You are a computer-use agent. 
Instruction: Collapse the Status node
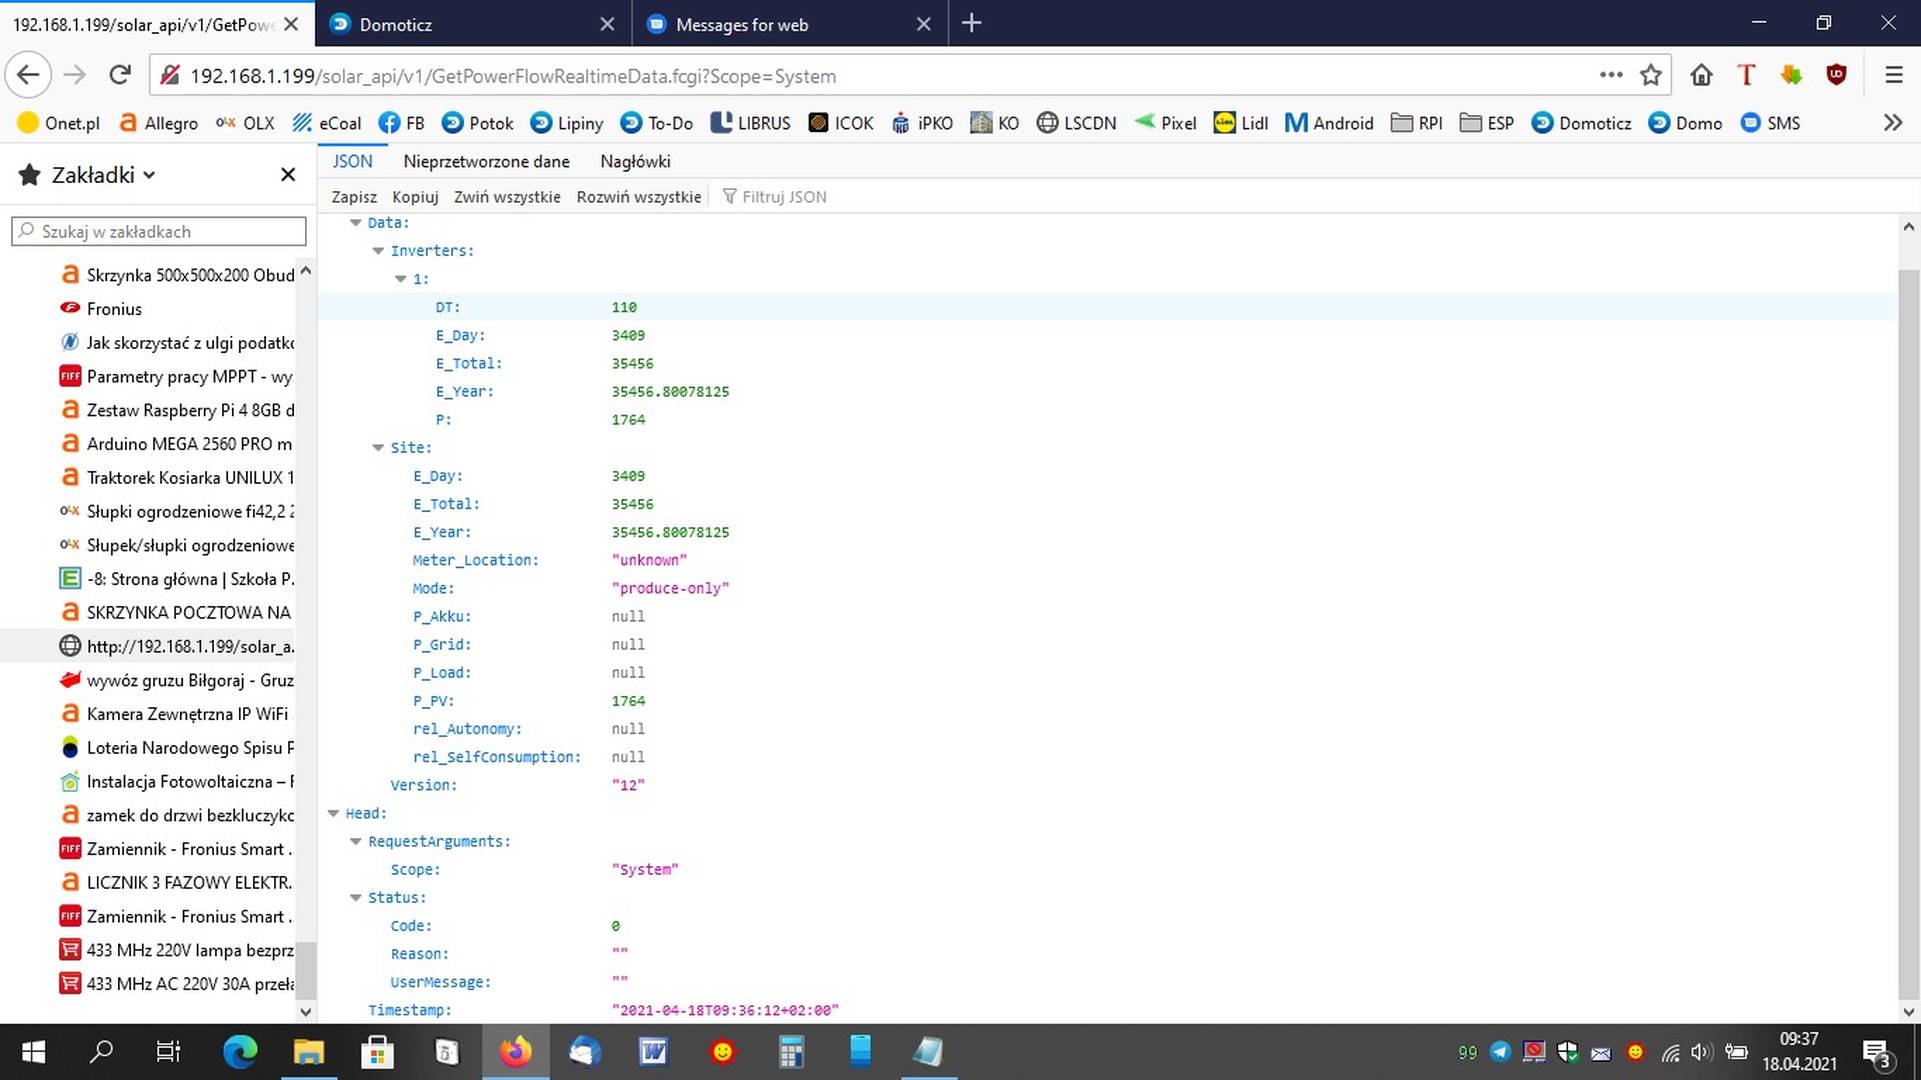coord(355,898)
